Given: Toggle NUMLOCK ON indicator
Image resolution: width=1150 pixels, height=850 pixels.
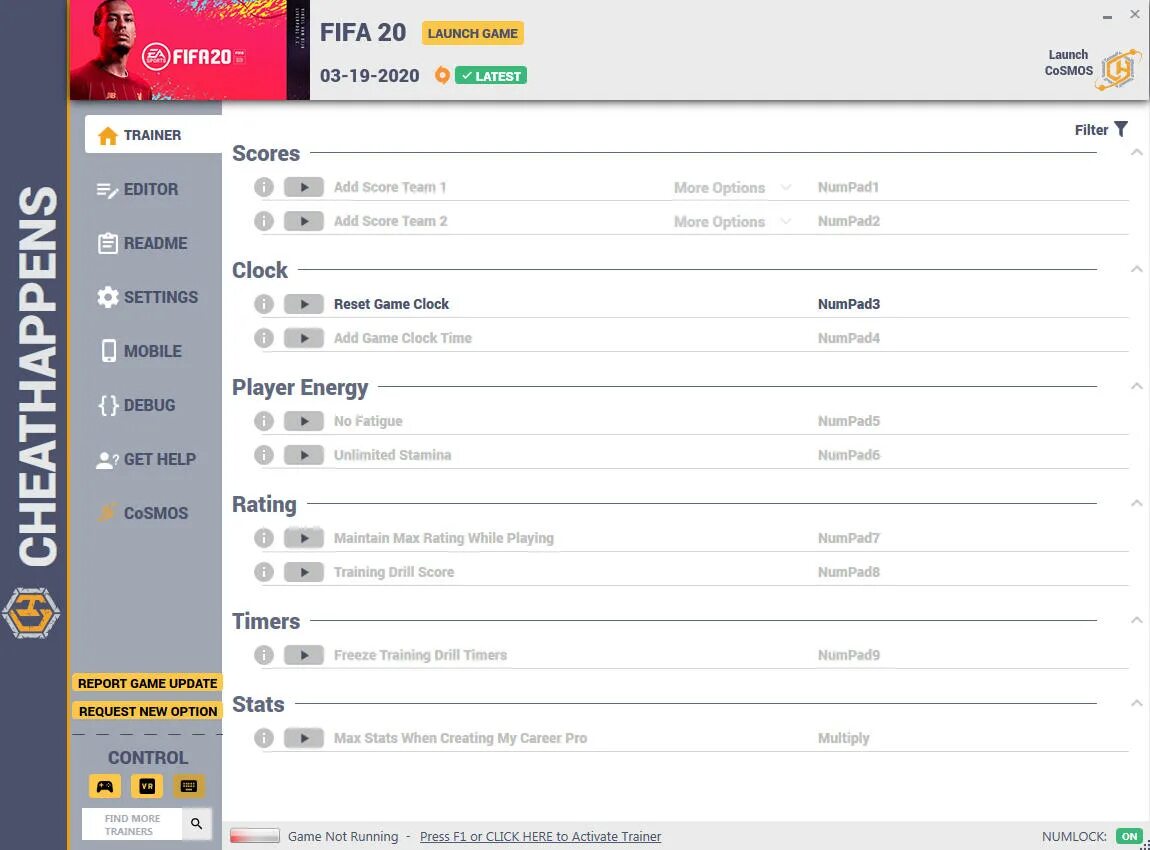Looking at the screenshot, I should tap(1129, 836).
